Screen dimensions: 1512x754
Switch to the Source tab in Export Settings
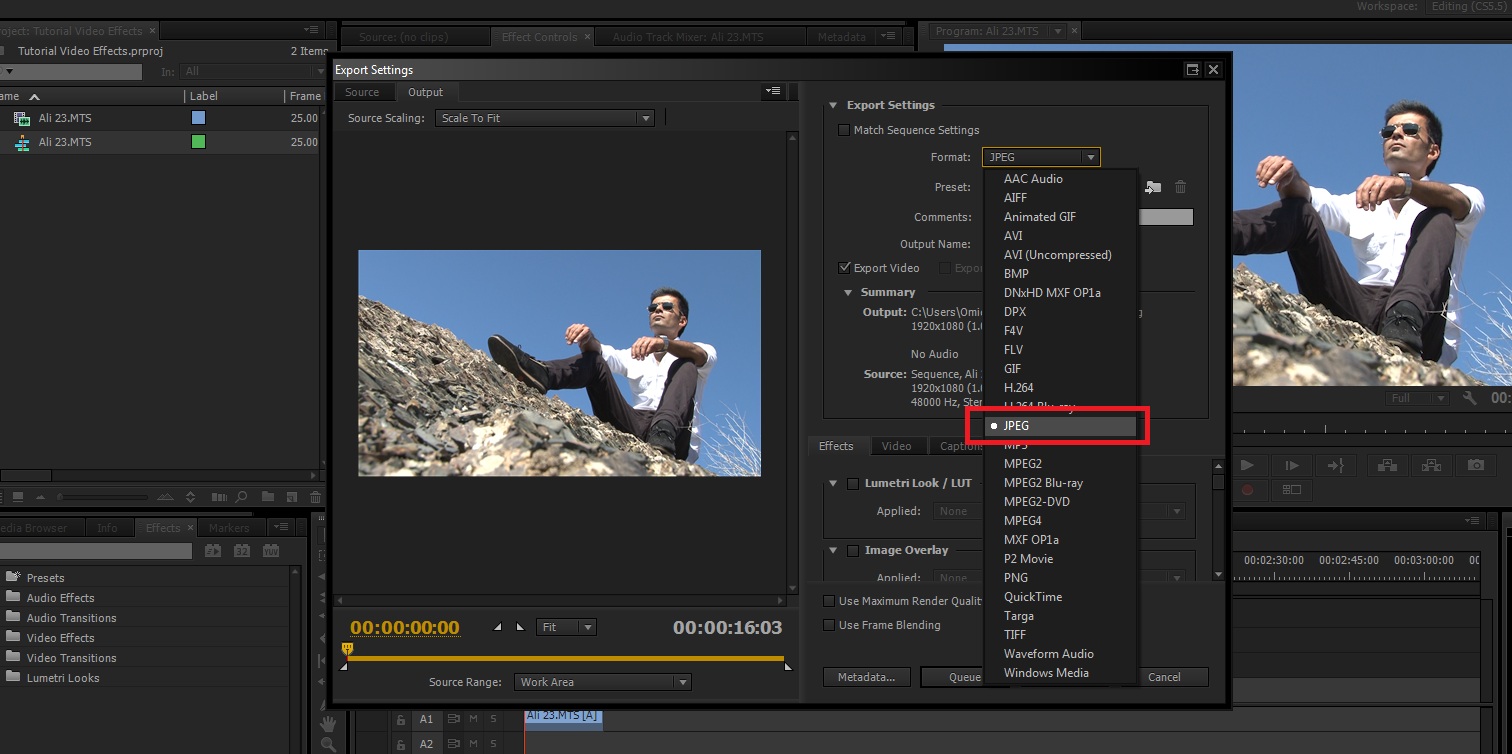pos(362,92)
